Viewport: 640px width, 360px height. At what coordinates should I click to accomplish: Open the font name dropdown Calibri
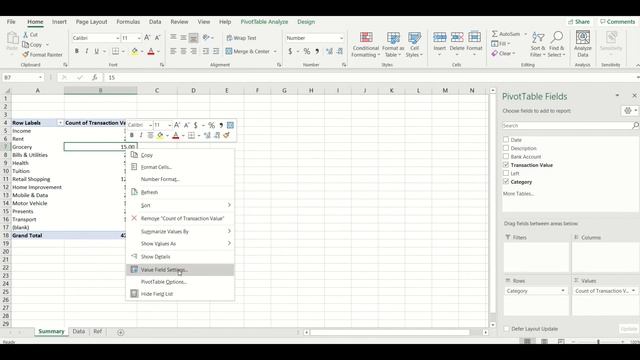coord(117,38)
